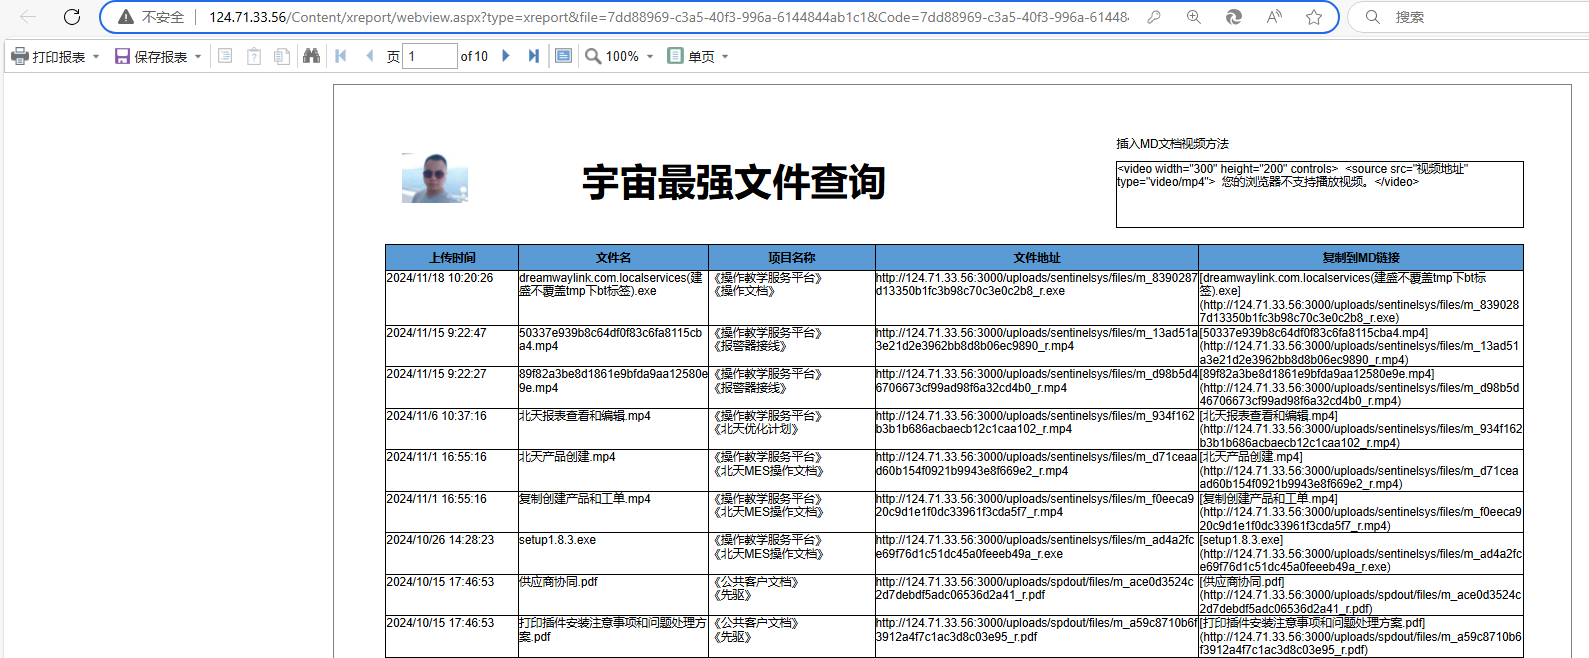Click the full screen view icon
The width and height of the screenshot is (1589, 658).
564,56
